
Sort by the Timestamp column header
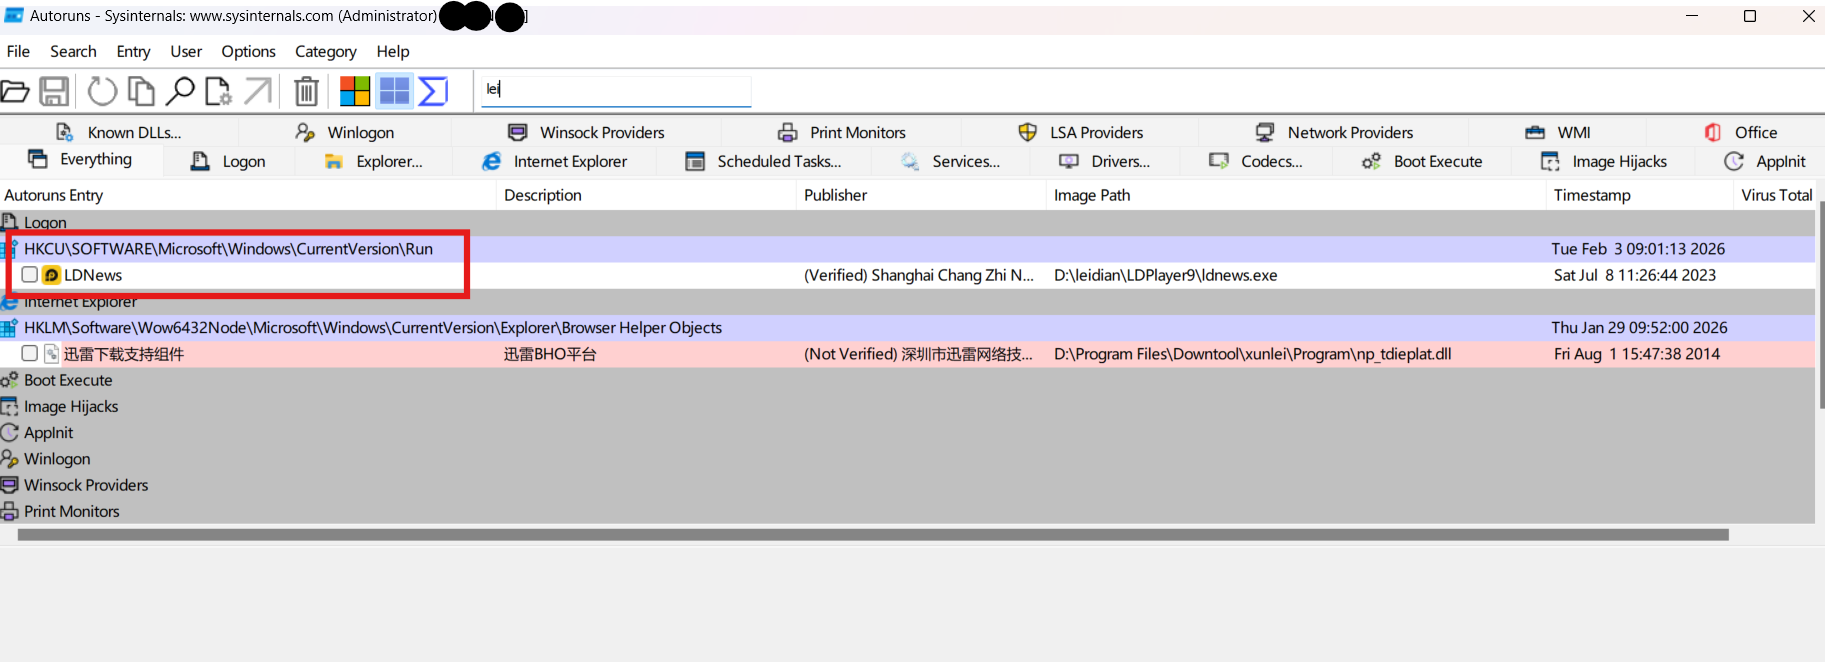pos(1592,196)
